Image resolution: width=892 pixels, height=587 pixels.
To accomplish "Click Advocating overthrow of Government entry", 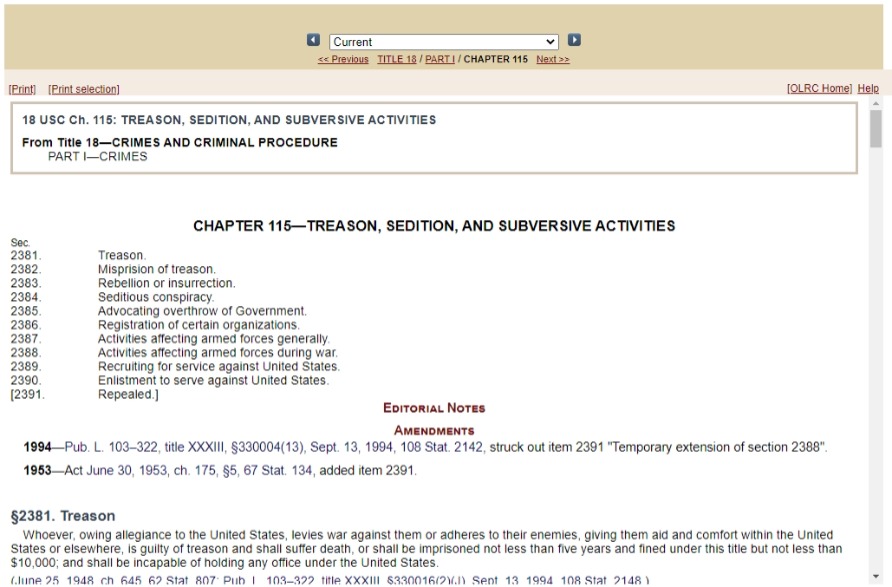I will (x=202, y=311).
